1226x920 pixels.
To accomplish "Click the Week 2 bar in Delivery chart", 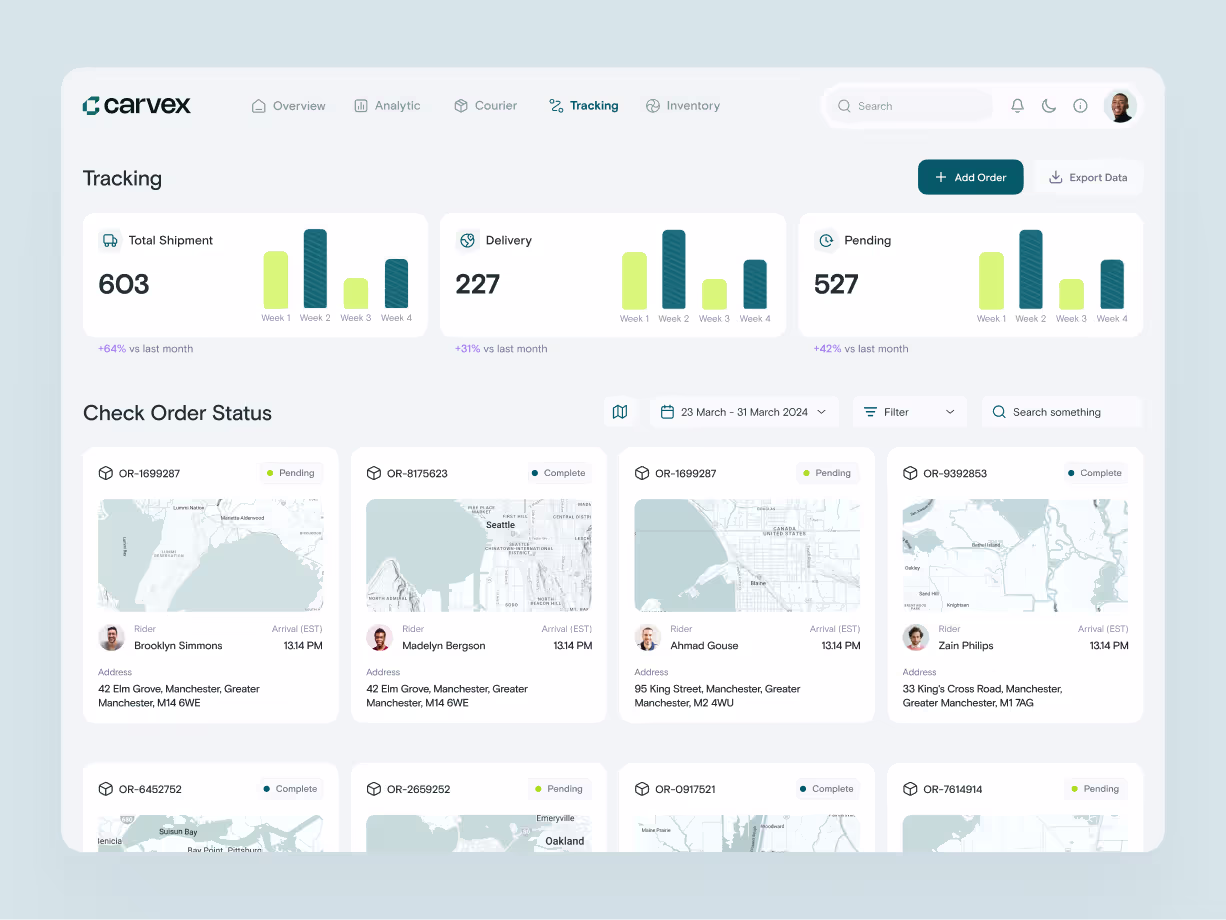I will 673,270.
